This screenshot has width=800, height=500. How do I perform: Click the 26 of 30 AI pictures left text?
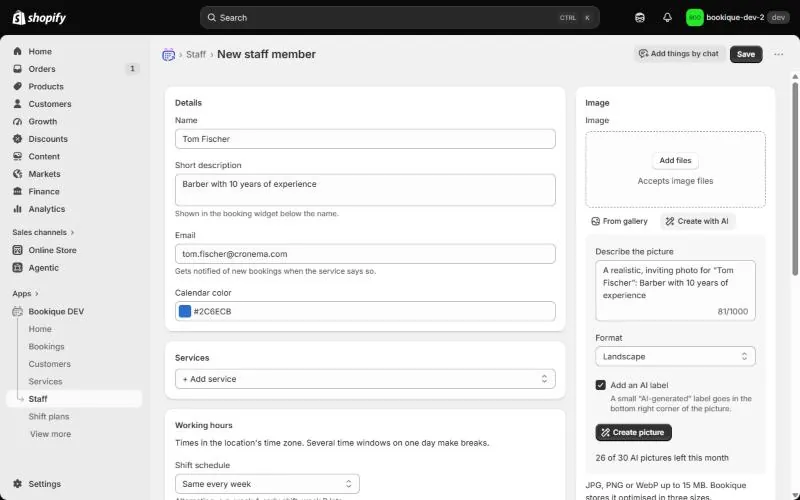[662, 458]
